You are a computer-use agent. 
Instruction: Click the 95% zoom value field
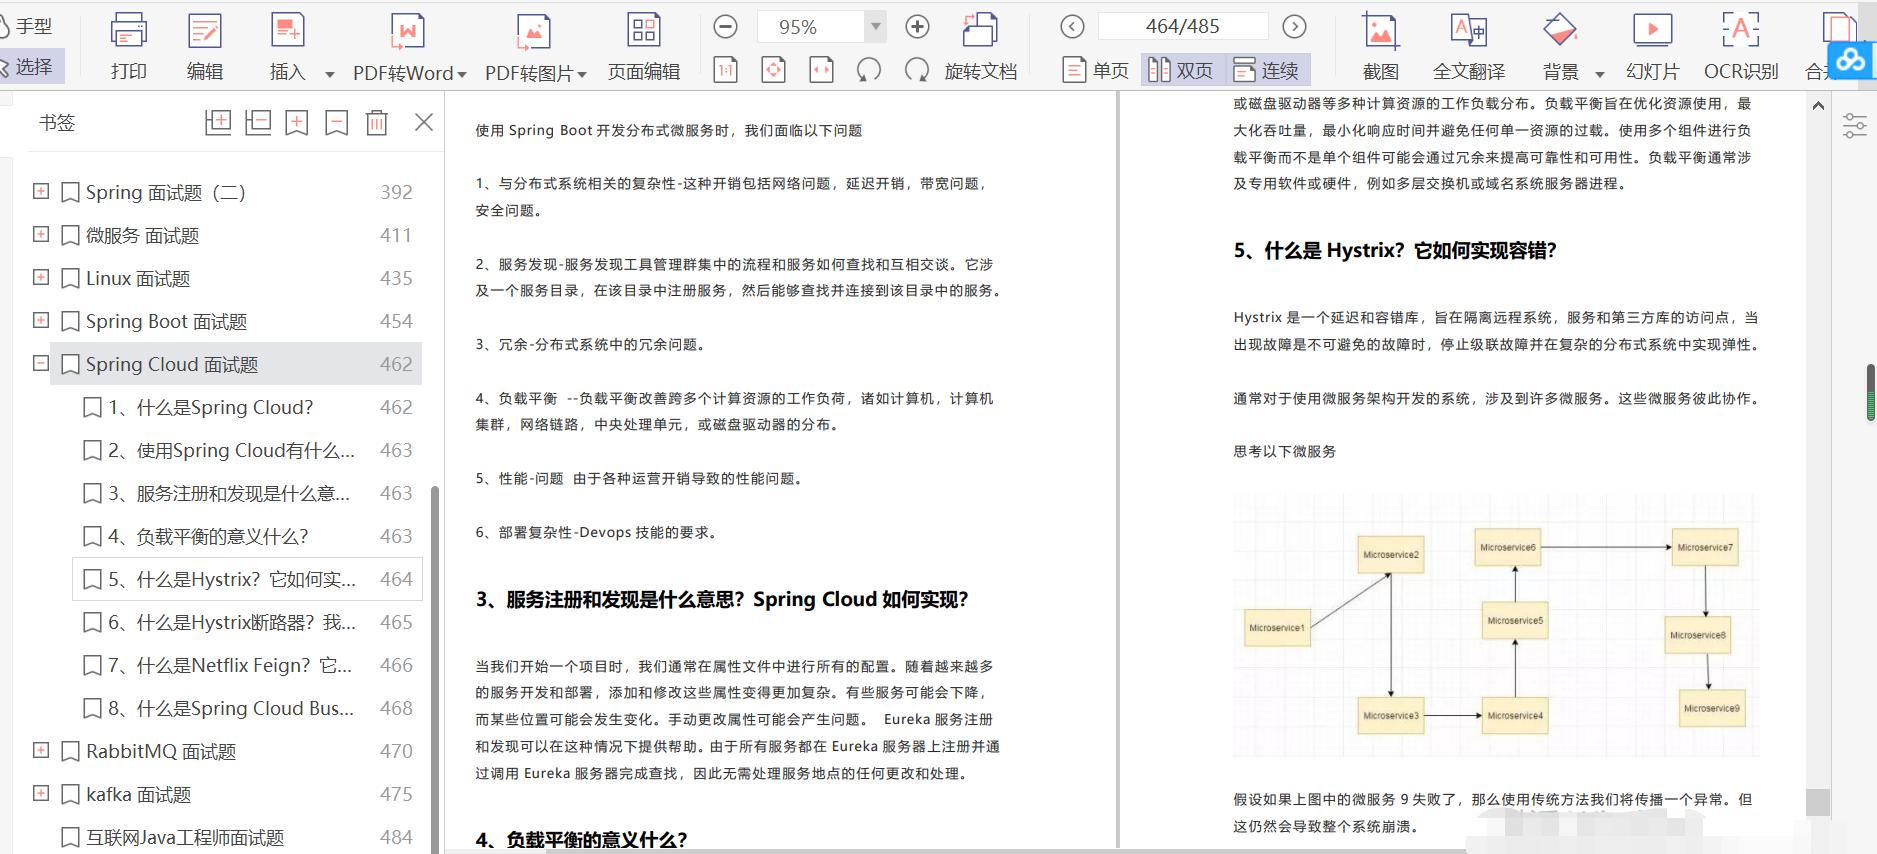tap(810, 27)
